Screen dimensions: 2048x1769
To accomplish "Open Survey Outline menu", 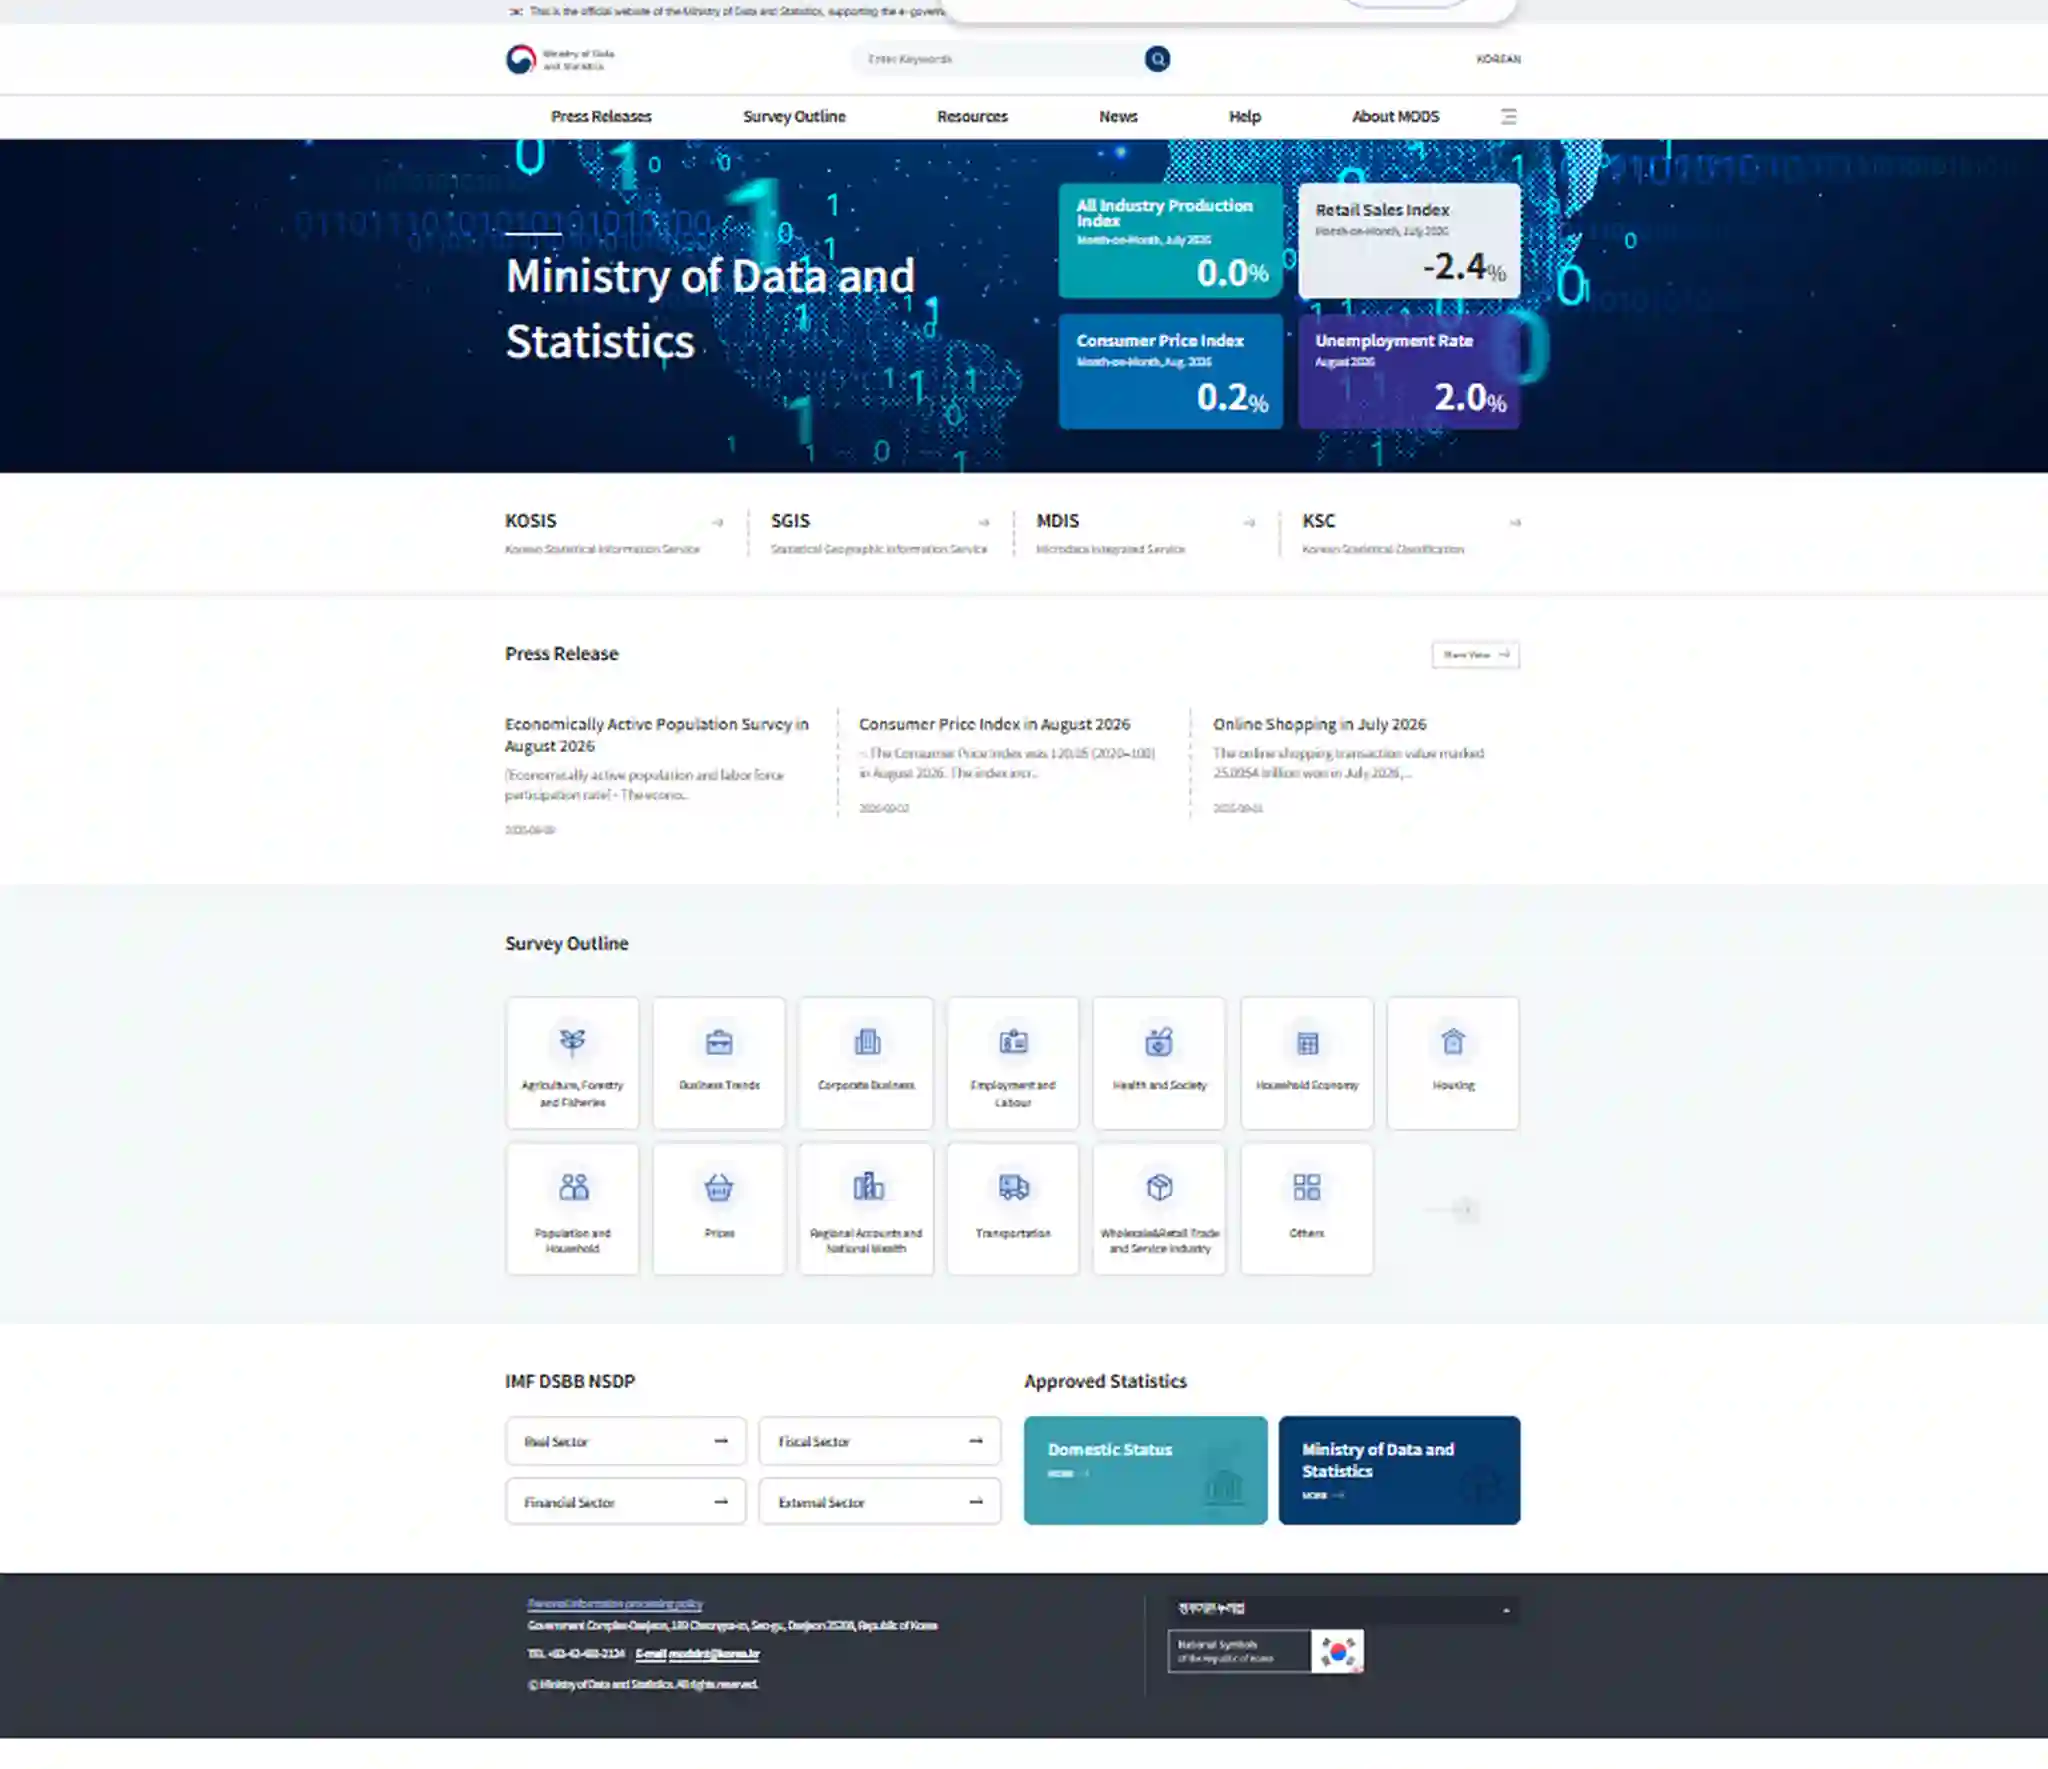I will 794,116.
